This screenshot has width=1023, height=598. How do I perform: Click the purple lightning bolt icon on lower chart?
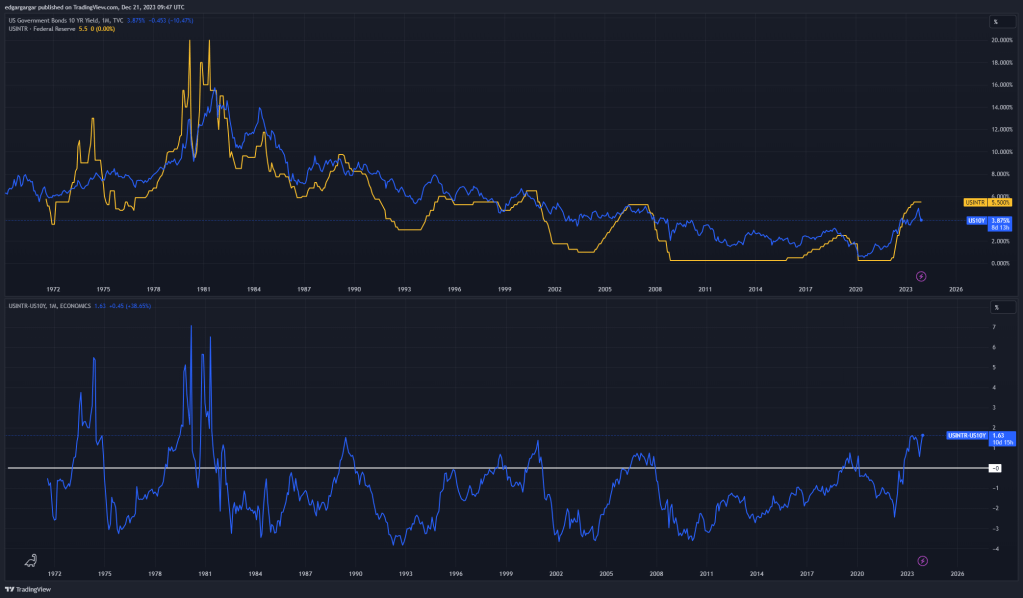tap(921, 560)
